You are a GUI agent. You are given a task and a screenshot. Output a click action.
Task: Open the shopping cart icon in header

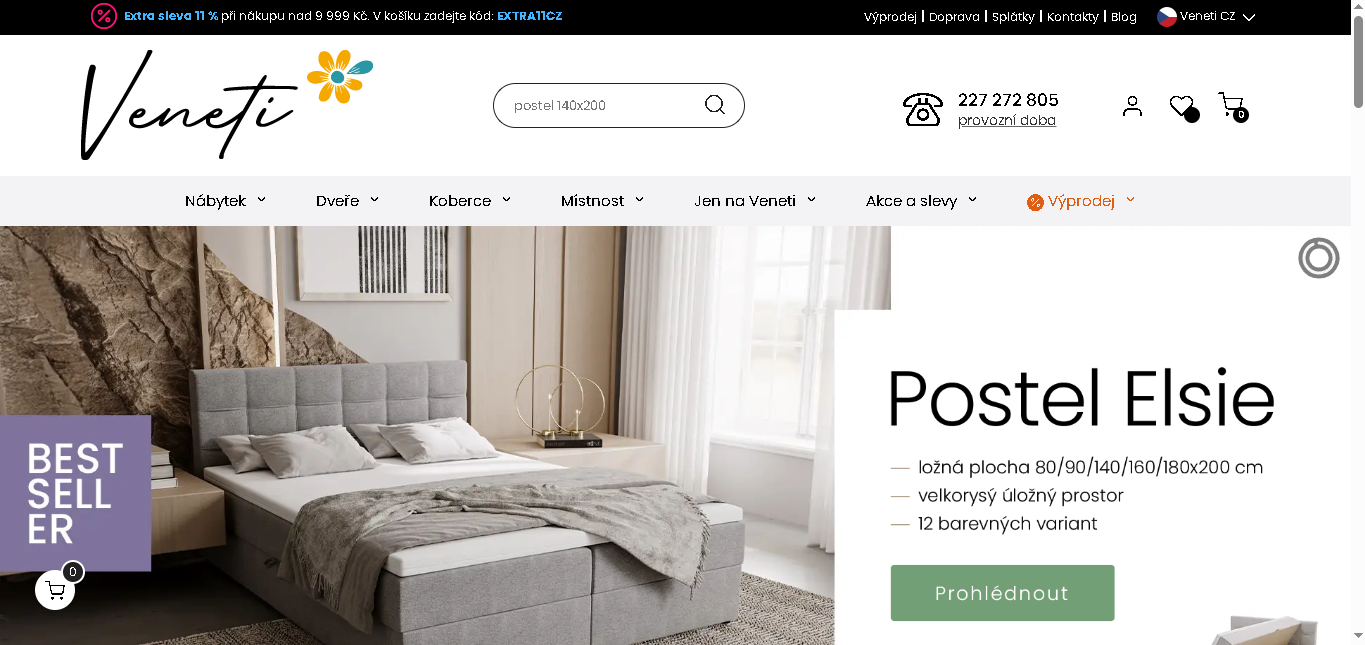coord(1232,105)
